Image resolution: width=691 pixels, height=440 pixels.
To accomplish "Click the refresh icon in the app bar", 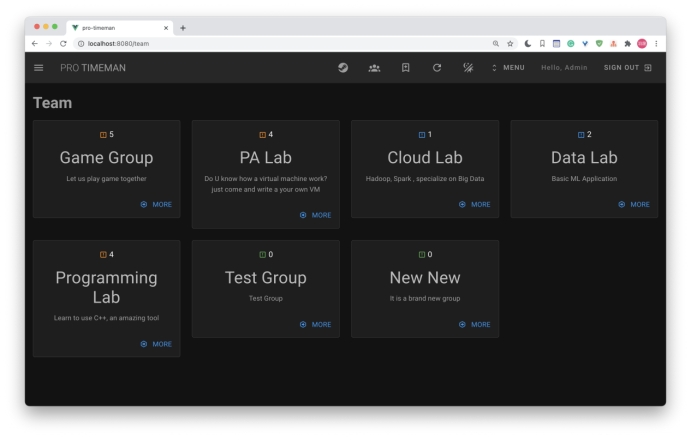I will point(436,68).
